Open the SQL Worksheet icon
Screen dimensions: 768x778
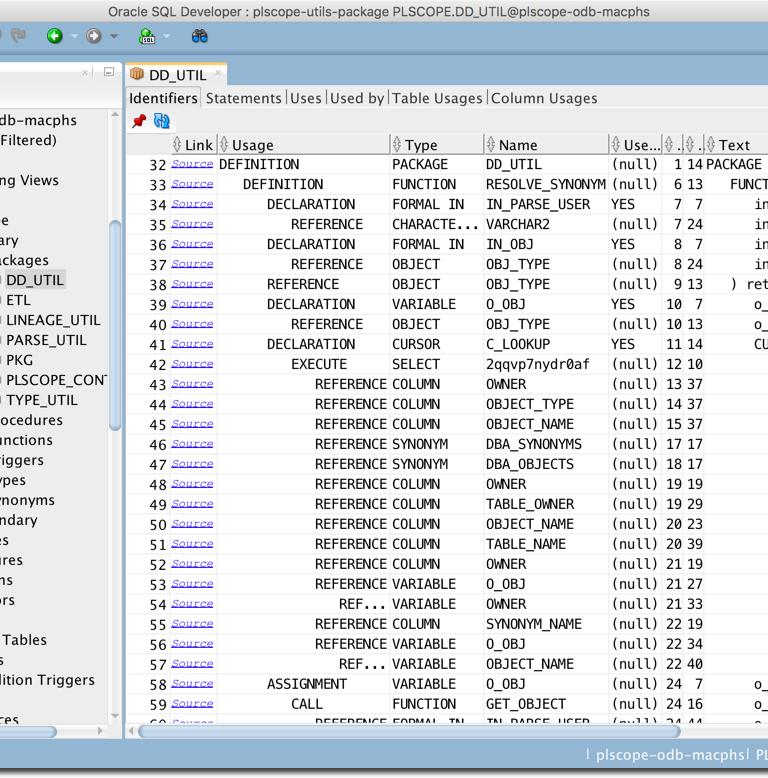(147, 36)
